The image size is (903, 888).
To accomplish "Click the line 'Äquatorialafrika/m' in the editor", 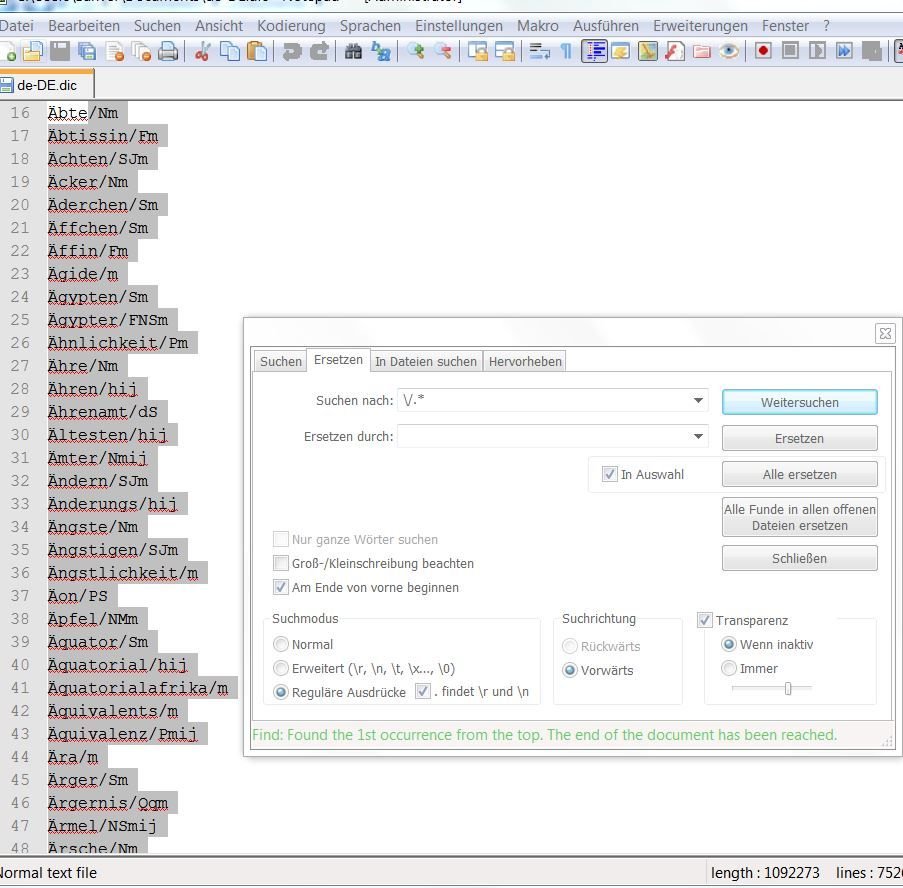I will pyautogui.click(x=138, y=688).
